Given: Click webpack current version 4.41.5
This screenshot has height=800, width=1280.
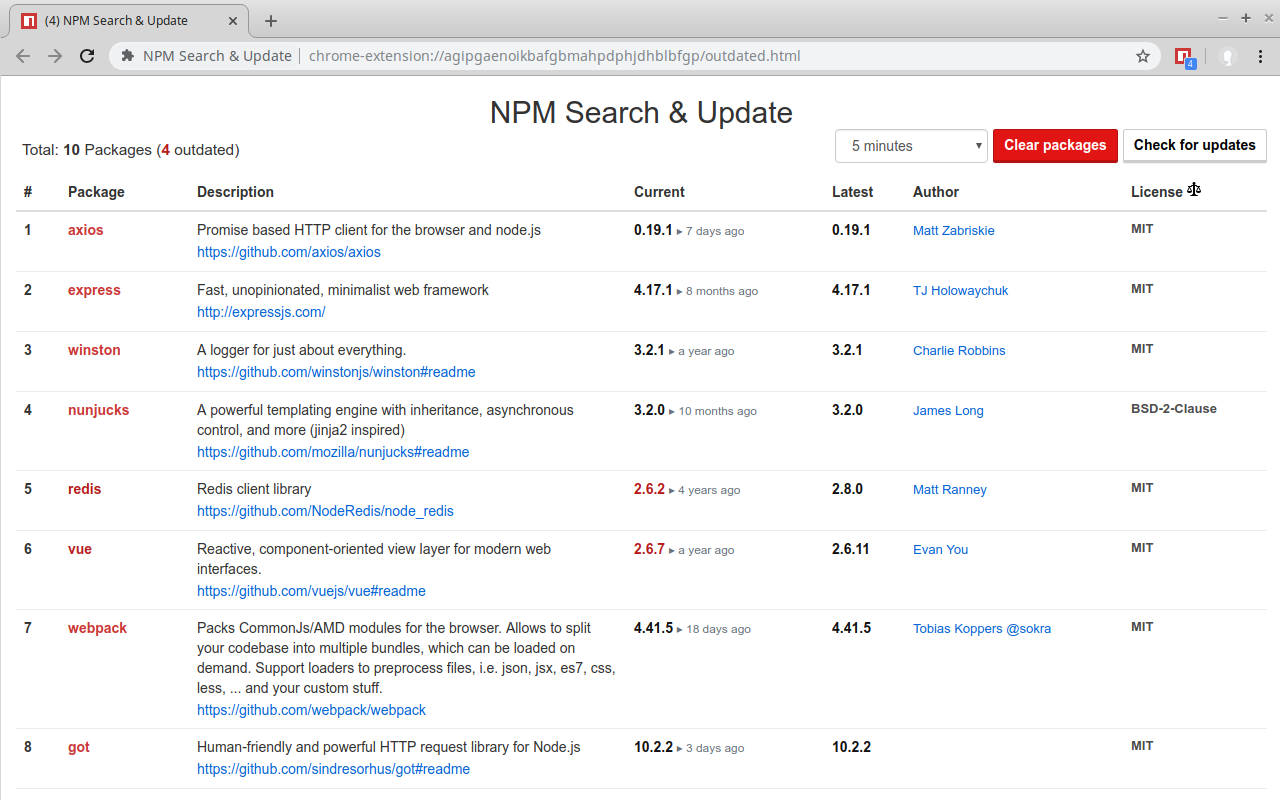Looking at the screenshot, I should (x=653, y=628).
